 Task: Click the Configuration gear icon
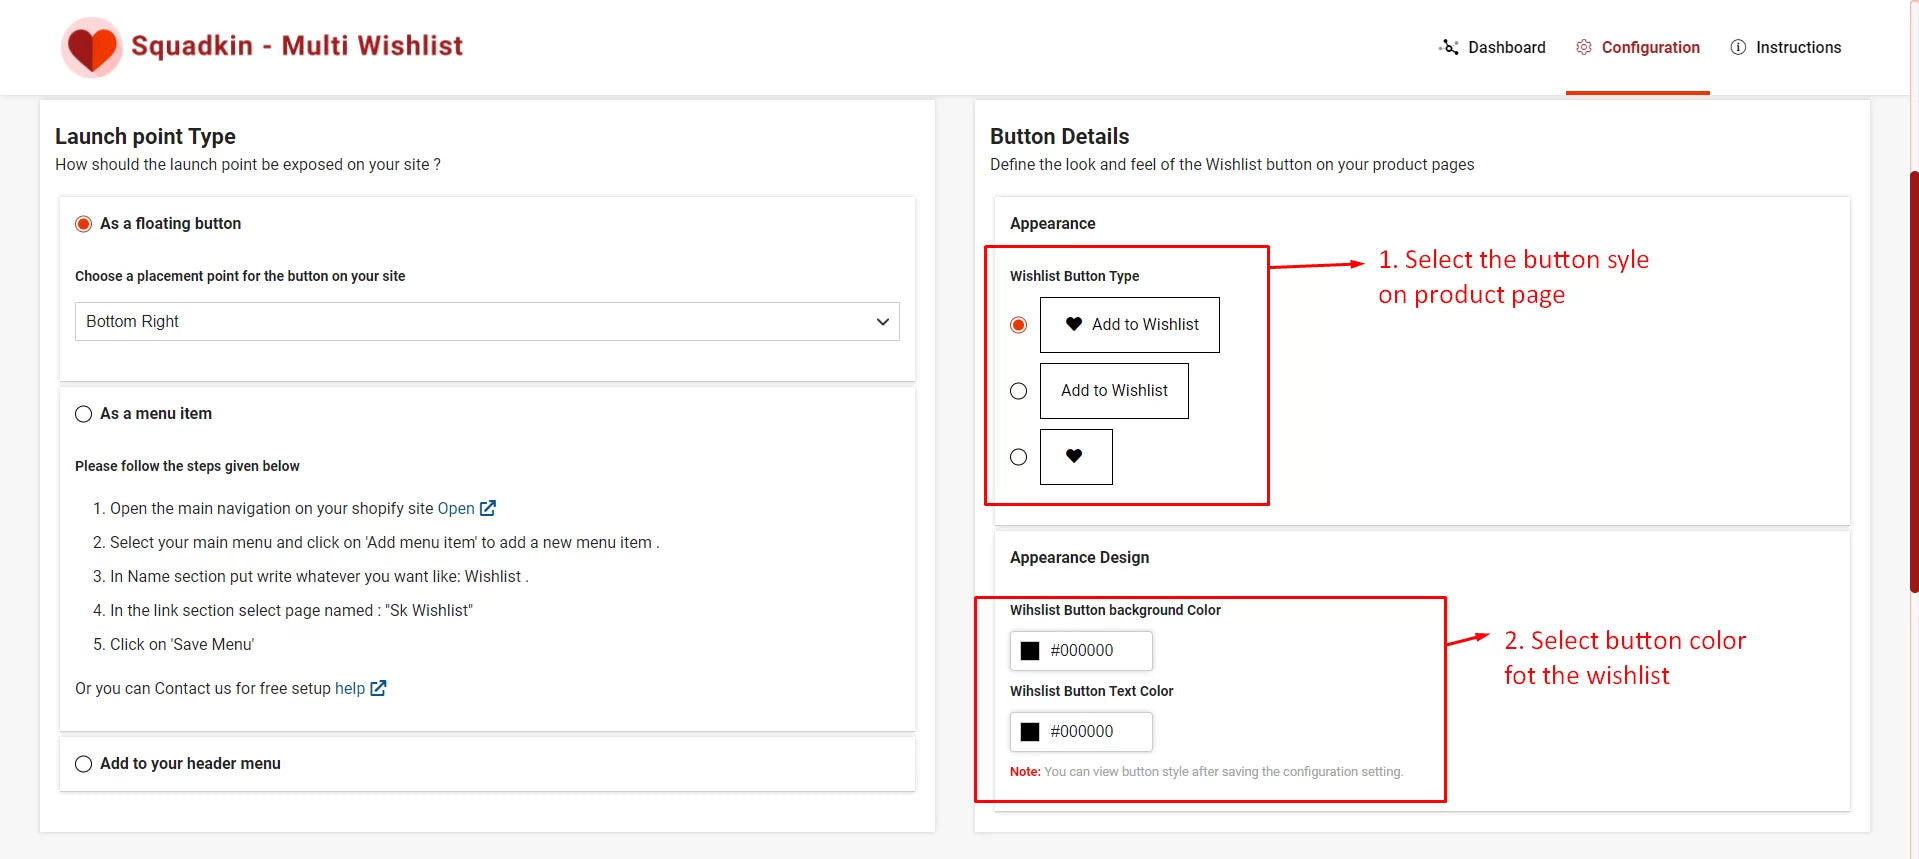pos(1584,47)
